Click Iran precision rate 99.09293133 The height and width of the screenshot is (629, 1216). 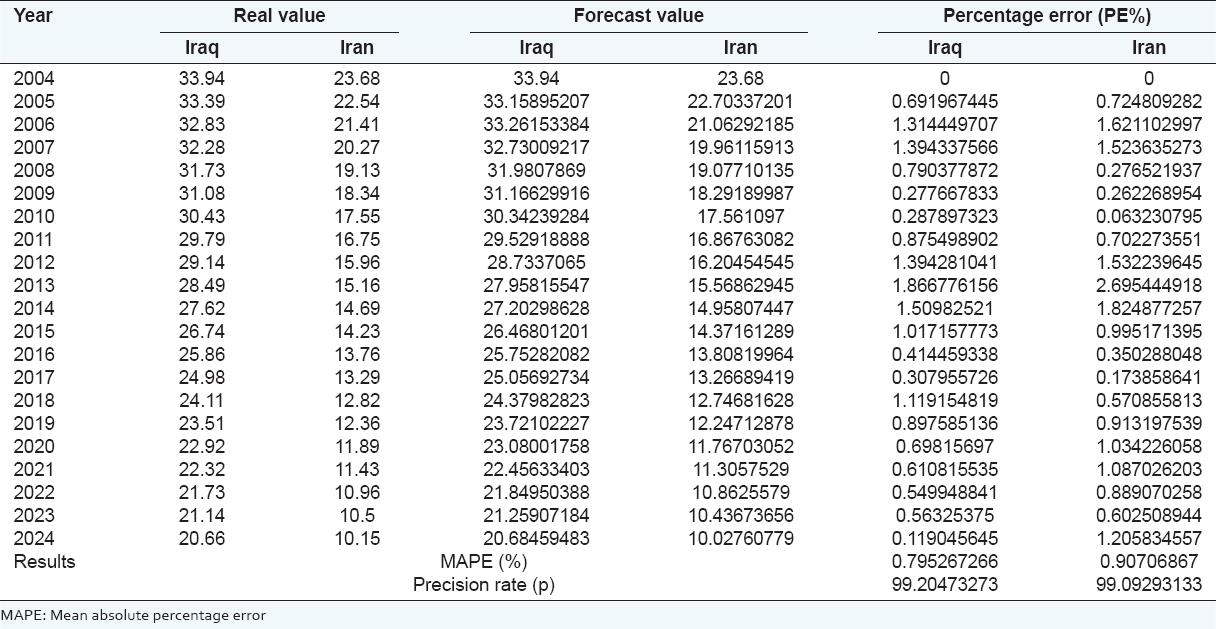tap(1149, 584)
